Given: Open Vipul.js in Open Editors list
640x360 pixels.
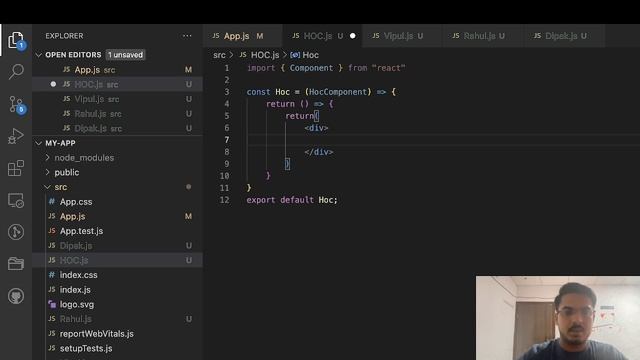Looking at the screenshot, I should [118, 99].
